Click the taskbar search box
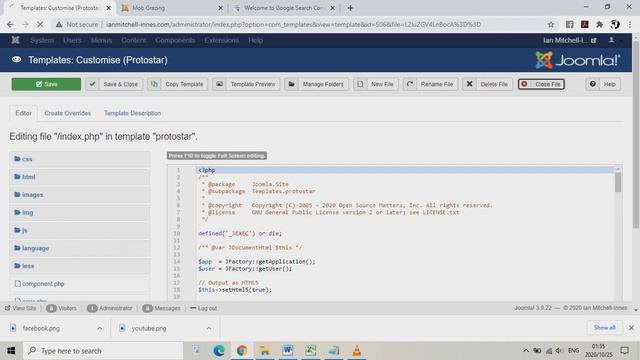 click(103, 351)
